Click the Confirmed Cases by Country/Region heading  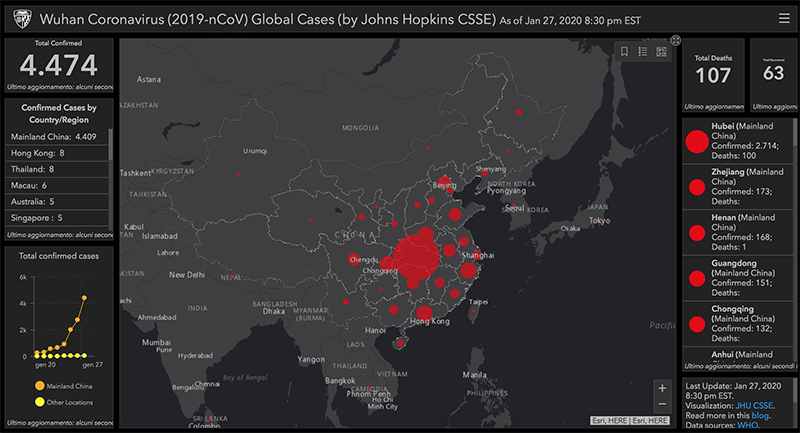tap(59, 114)
